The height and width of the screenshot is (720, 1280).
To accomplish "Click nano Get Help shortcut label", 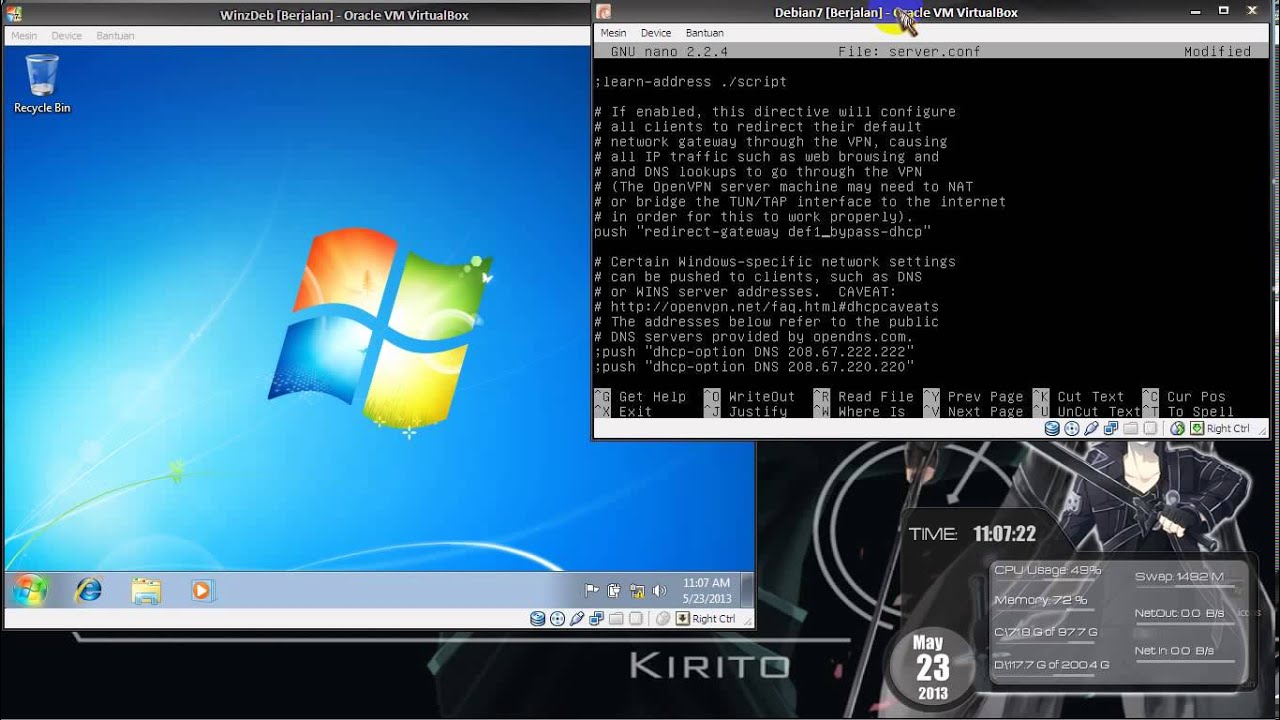I will click(x=652, y=397).
